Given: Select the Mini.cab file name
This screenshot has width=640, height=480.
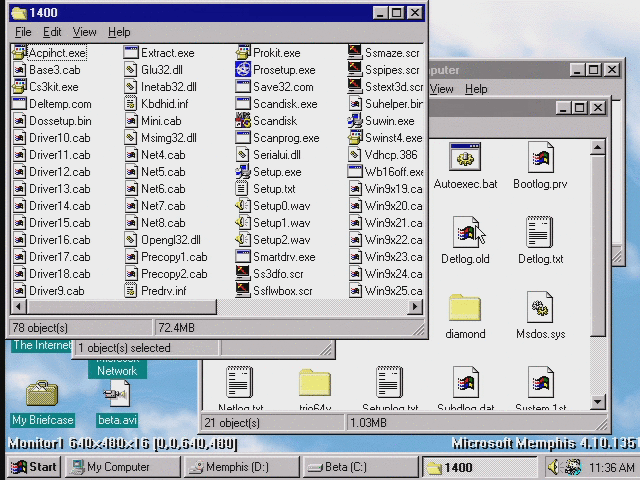Looking at the screenshot, I should tap(161, 121).
